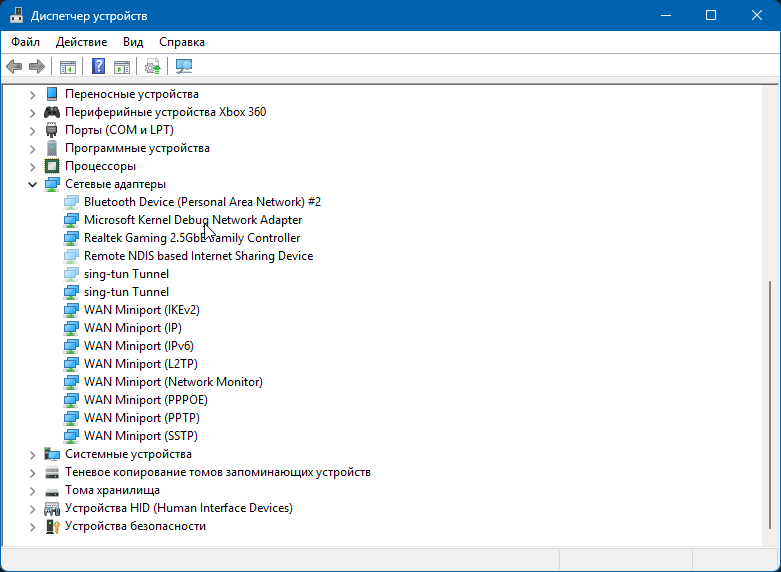Viewport: 781px width, 572px height.
Task: Collapse Сетевые адаптеры node
Action: click(32, 184)
